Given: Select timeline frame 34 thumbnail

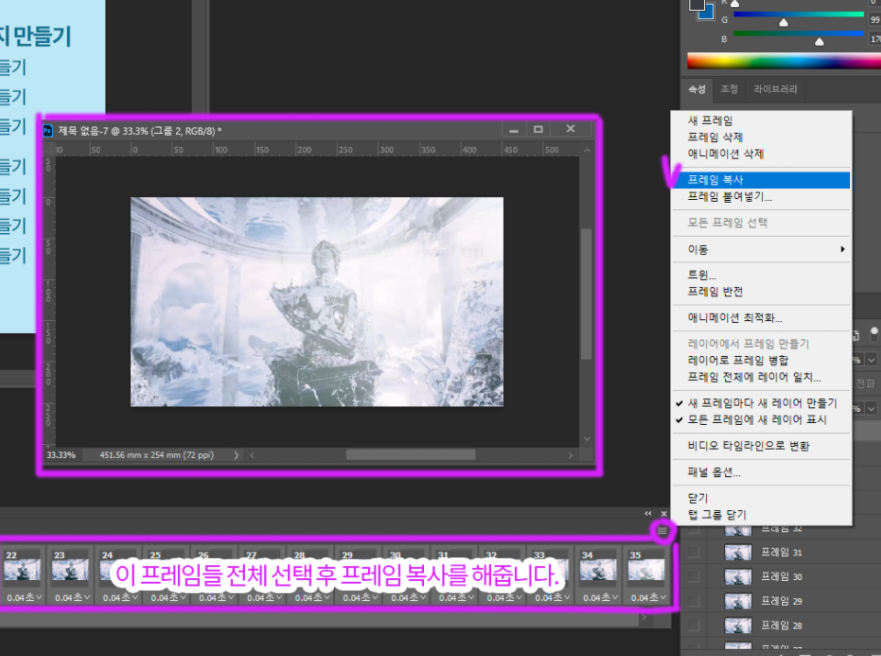Looking at the screenshot, I should point(598,570).
